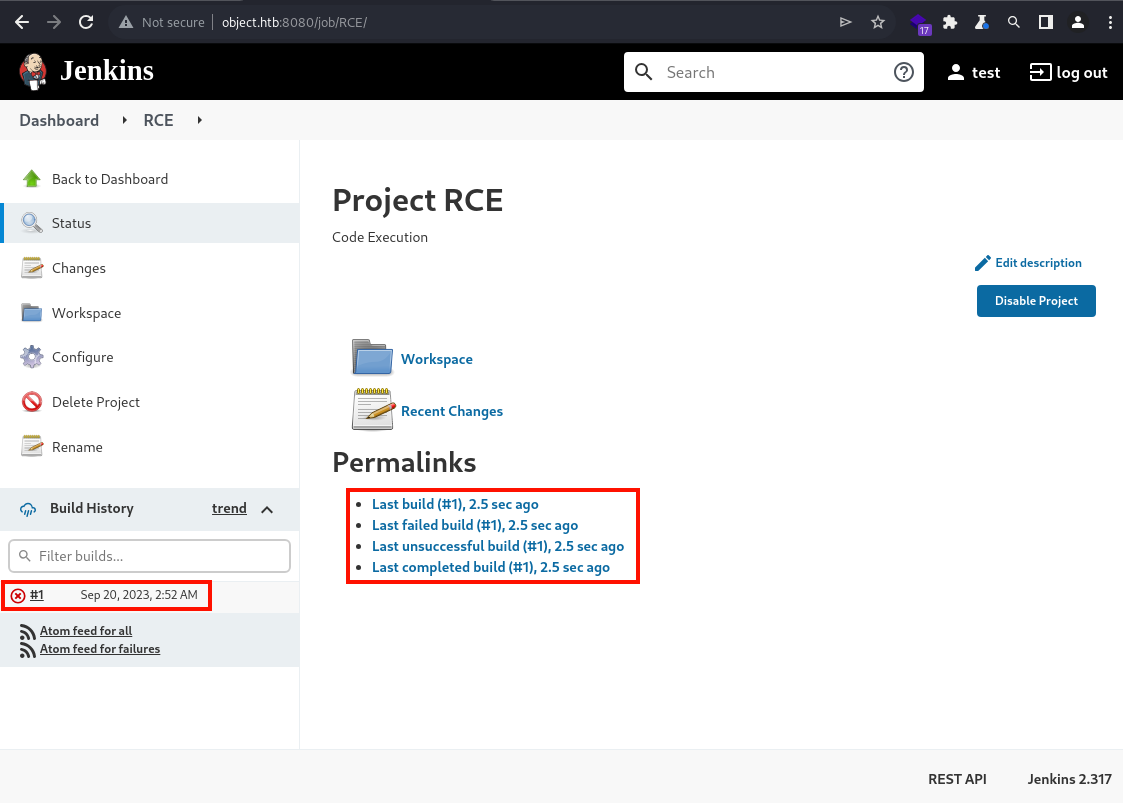This screenshot has height=803, width=1123.
Task: Click the Filter builds input field
Action: pyautogui.click(x=149, y=556)
